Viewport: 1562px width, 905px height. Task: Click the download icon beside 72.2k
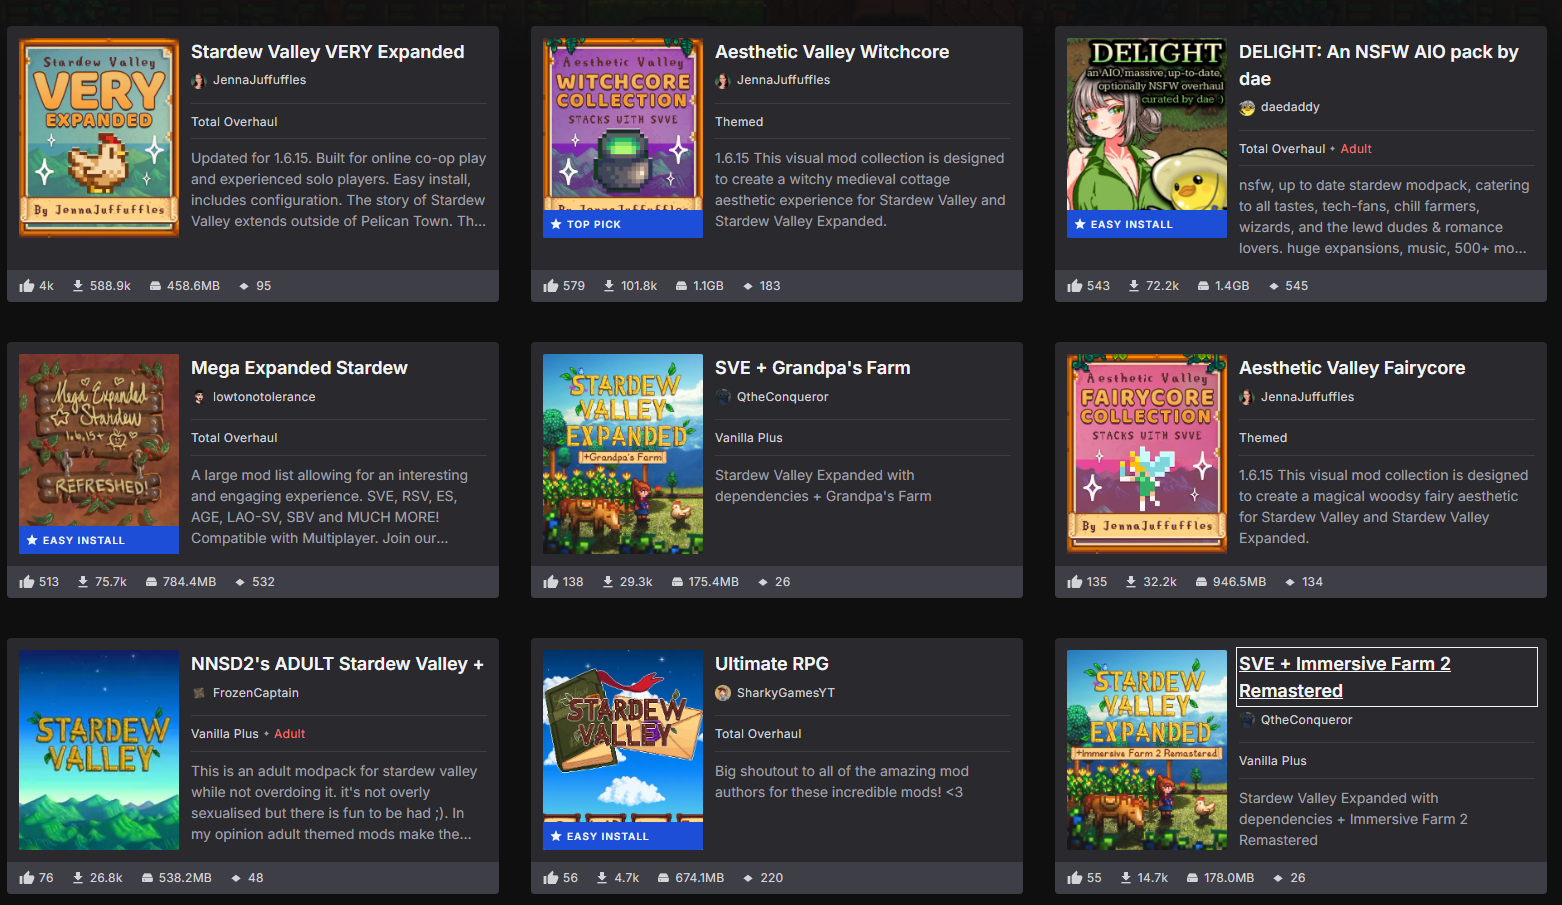pyautogui.click(x=1134, y=286)
